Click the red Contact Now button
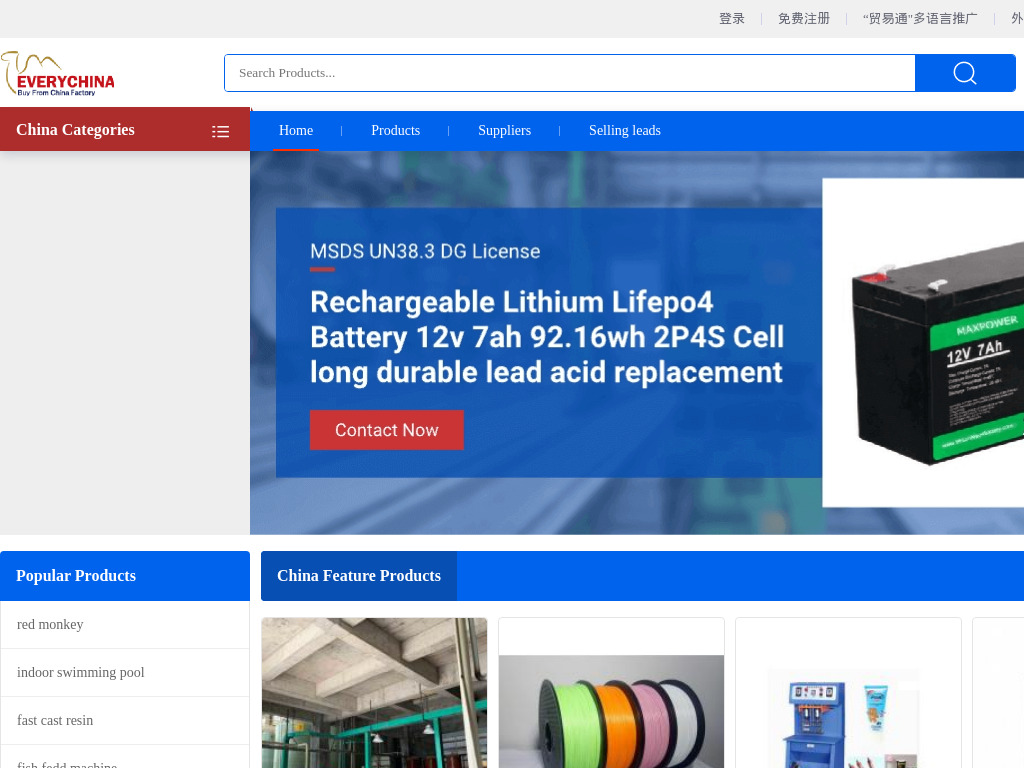1024x768 pixels. [x=387, y=430]
